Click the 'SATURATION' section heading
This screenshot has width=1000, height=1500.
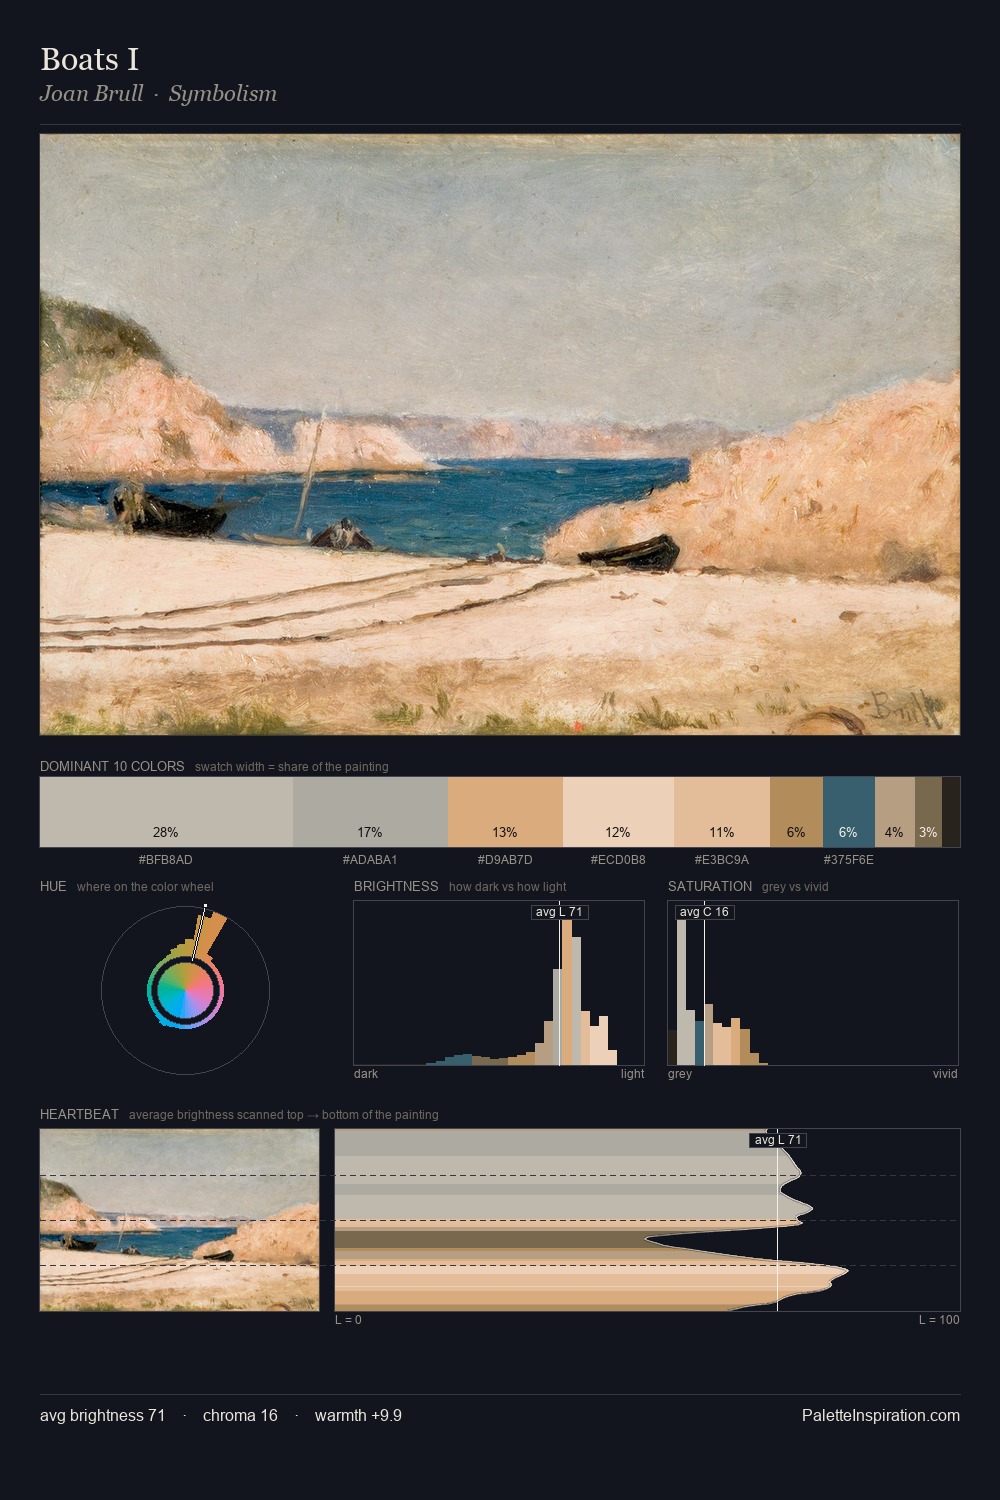[710, 886]
